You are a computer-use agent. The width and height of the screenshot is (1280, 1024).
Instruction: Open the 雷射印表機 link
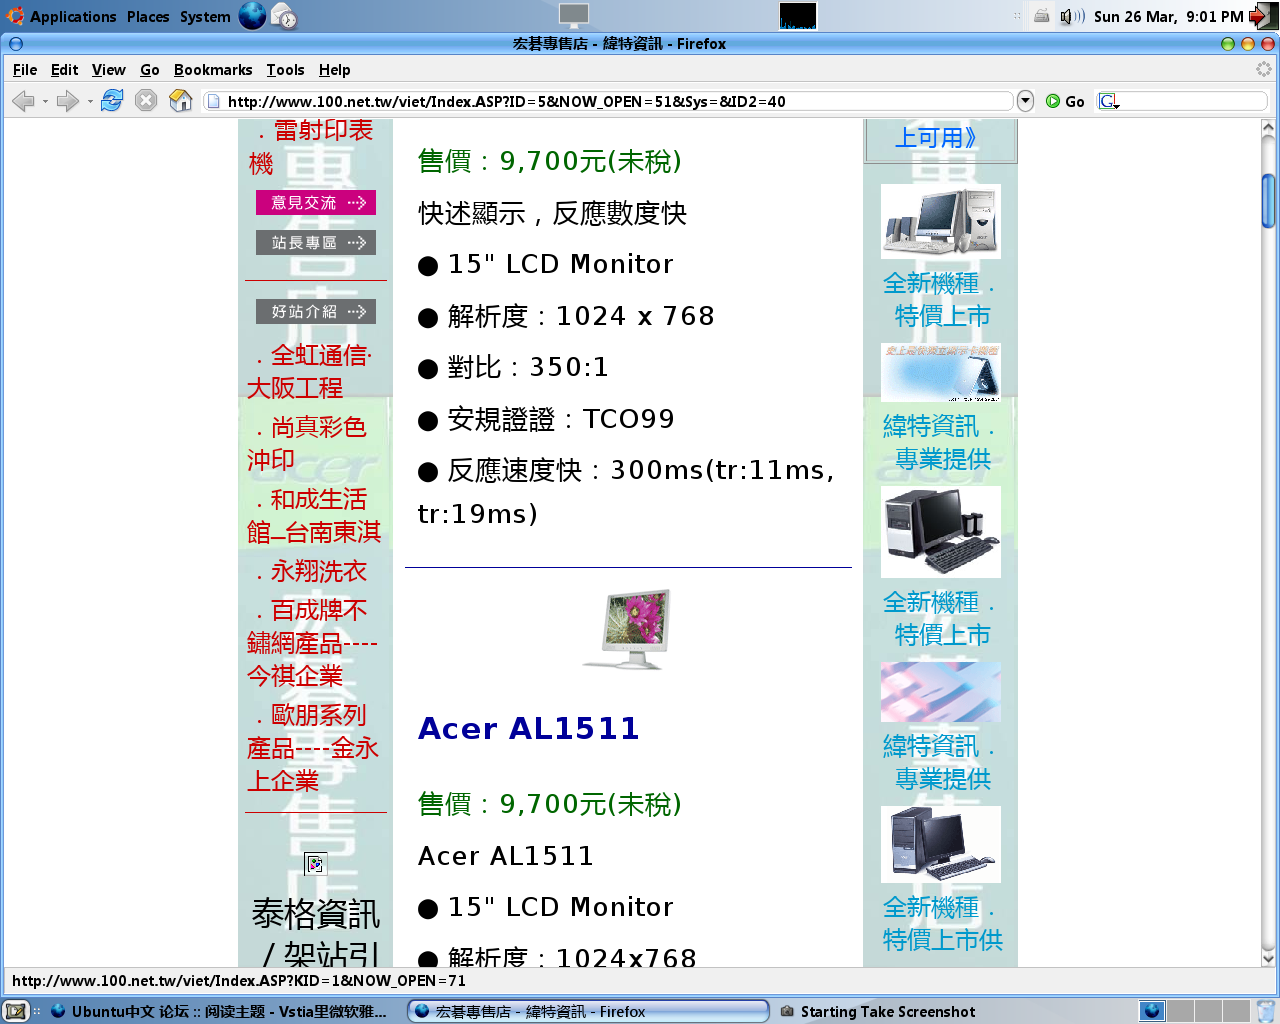click(311, 146)
